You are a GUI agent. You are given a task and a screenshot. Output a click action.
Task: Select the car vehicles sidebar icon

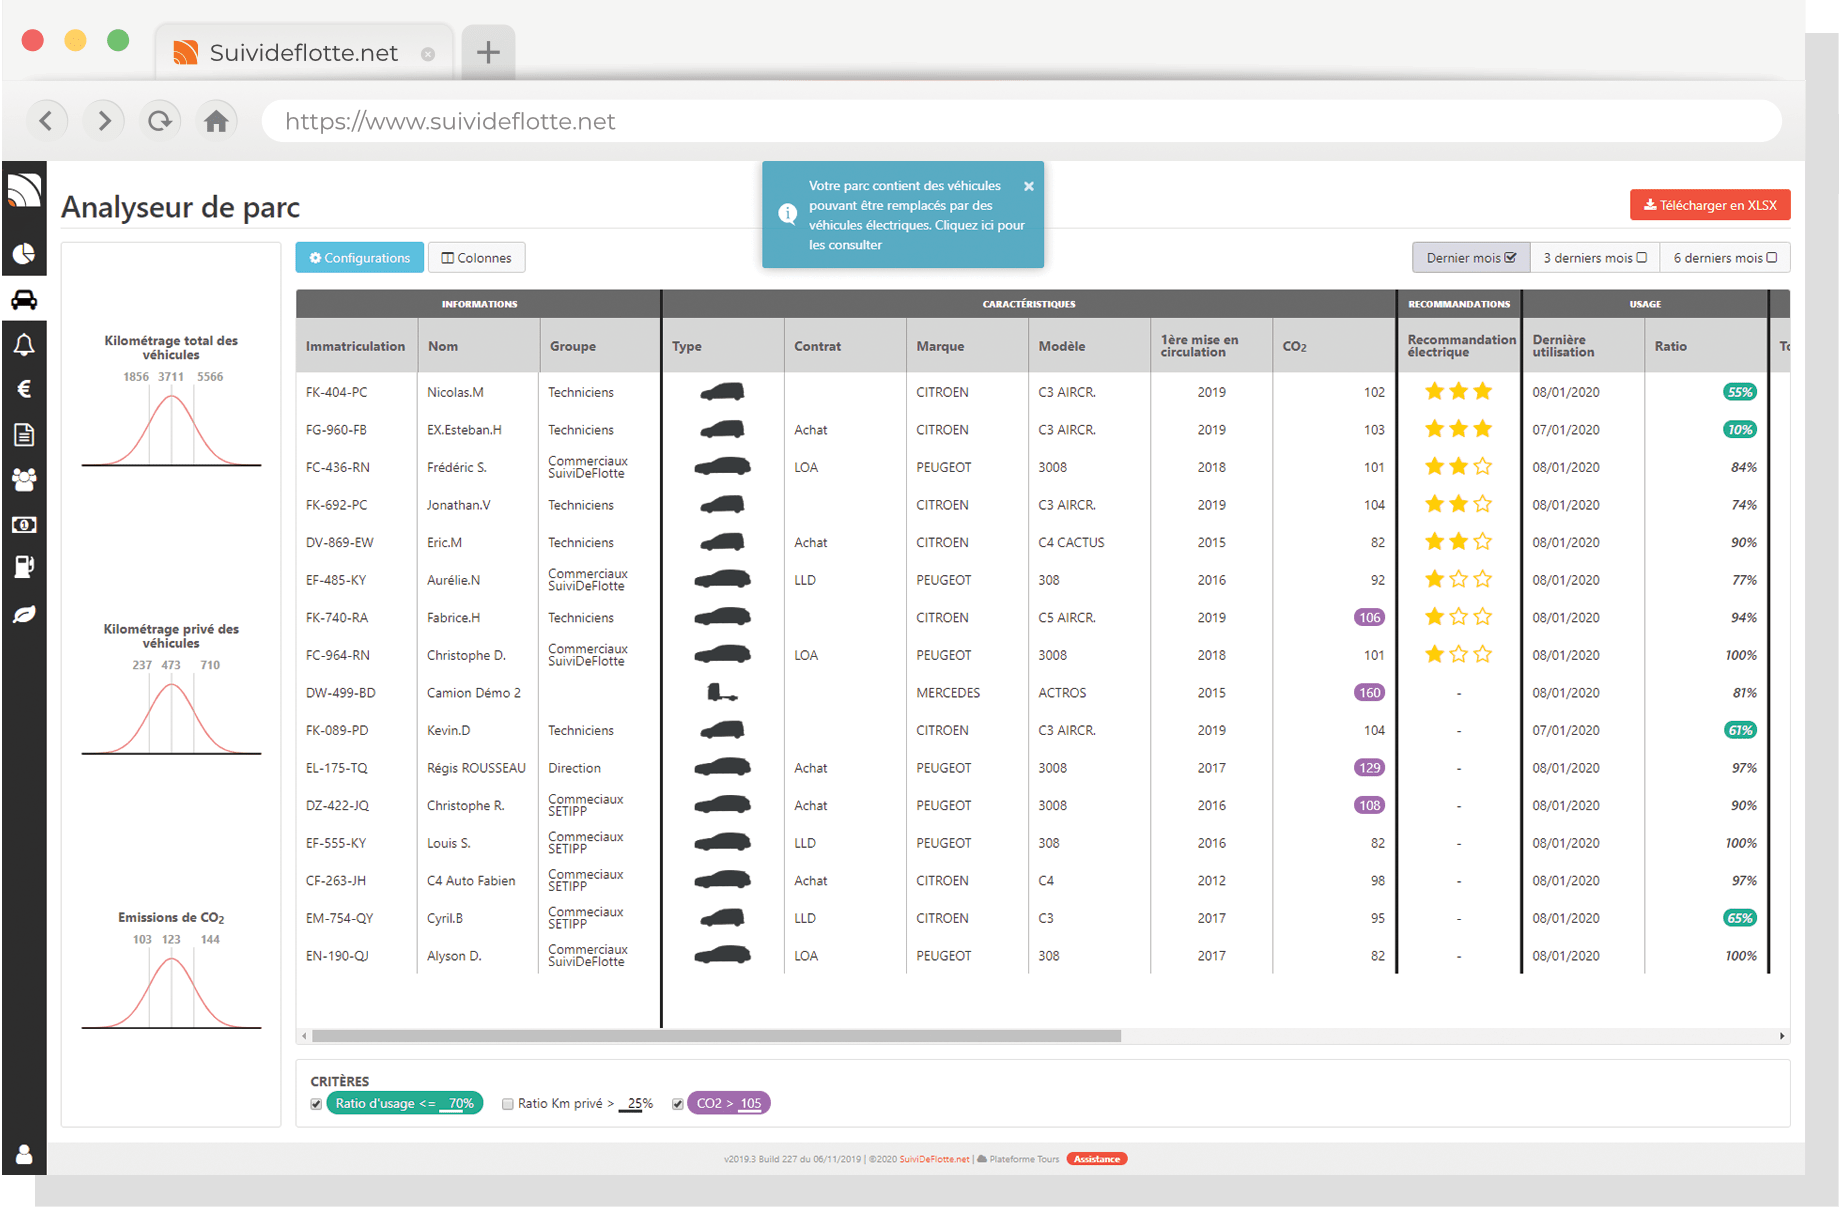click(x=24, y=299)
